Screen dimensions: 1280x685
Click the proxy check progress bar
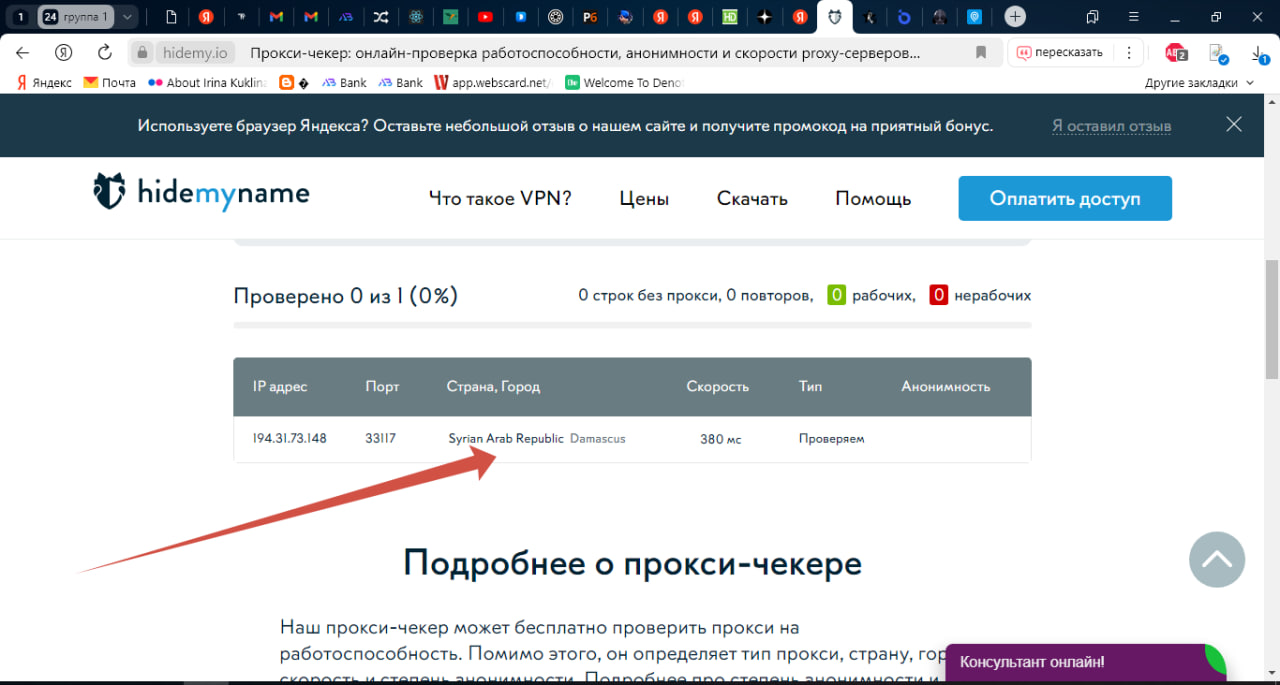tap(632, 325)
